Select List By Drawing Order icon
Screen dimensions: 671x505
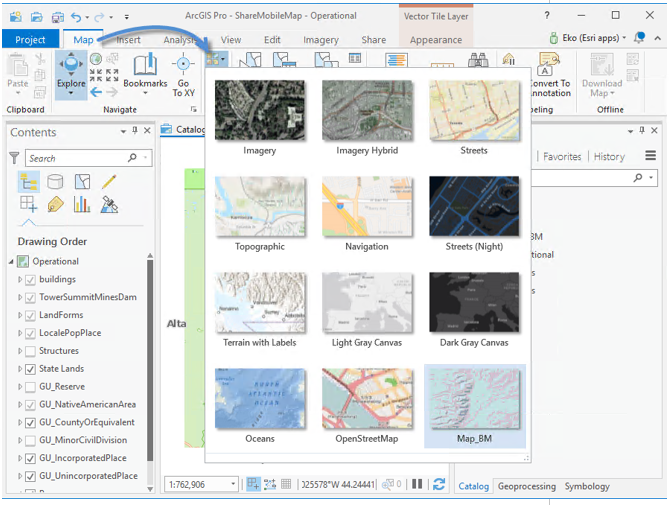29,182
